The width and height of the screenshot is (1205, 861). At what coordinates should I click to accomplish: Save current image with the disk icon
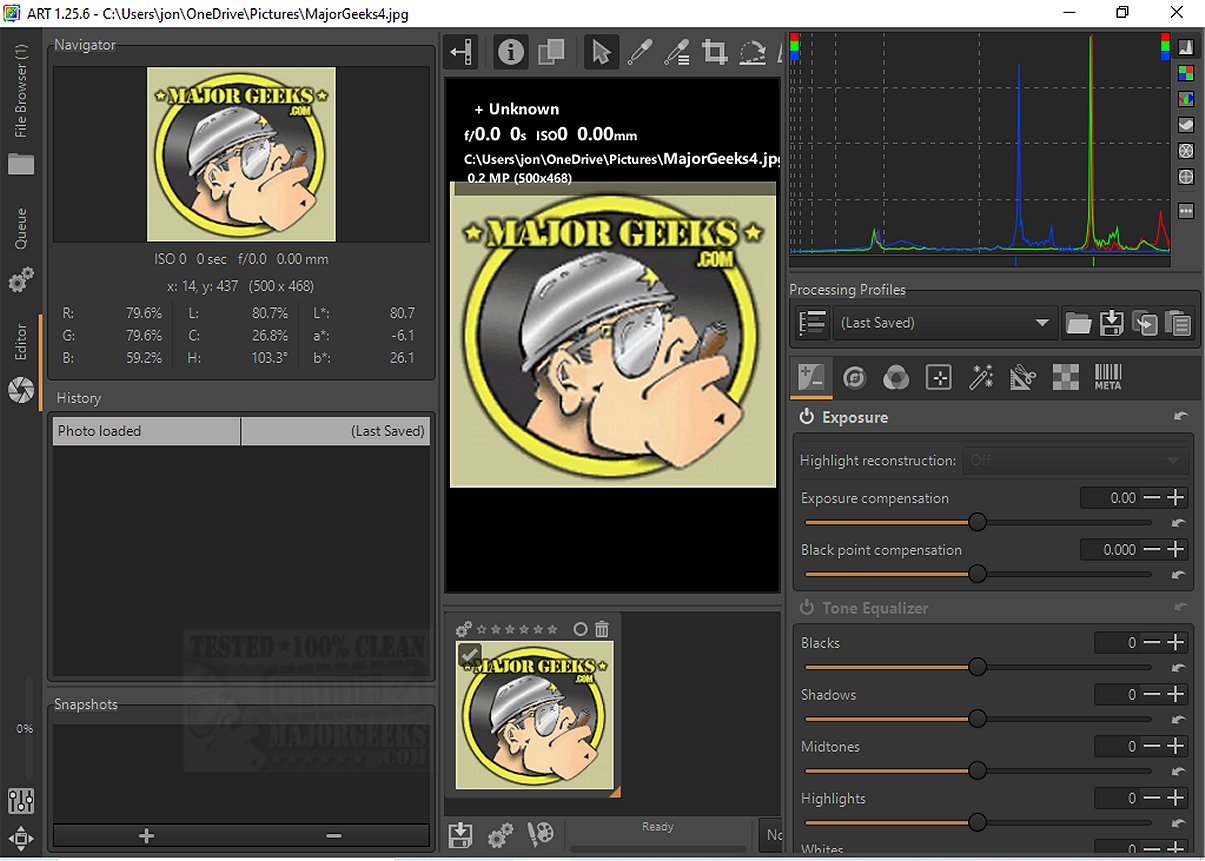(460, 835)
